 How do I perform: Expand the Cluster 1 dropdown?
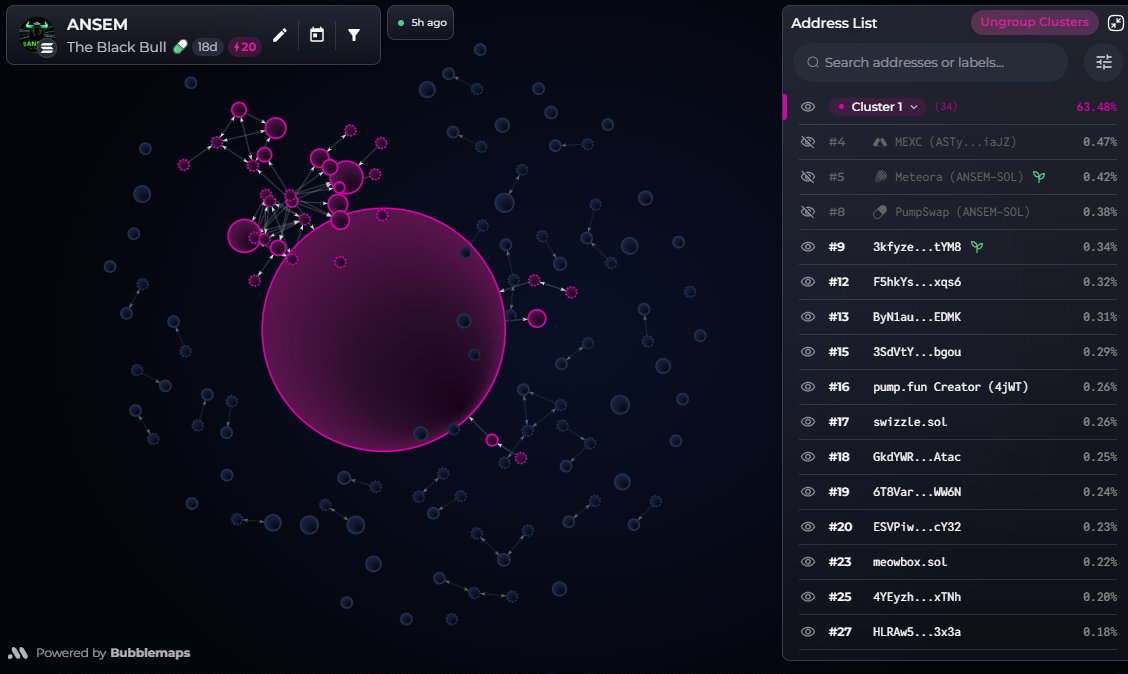pos(878,106)
